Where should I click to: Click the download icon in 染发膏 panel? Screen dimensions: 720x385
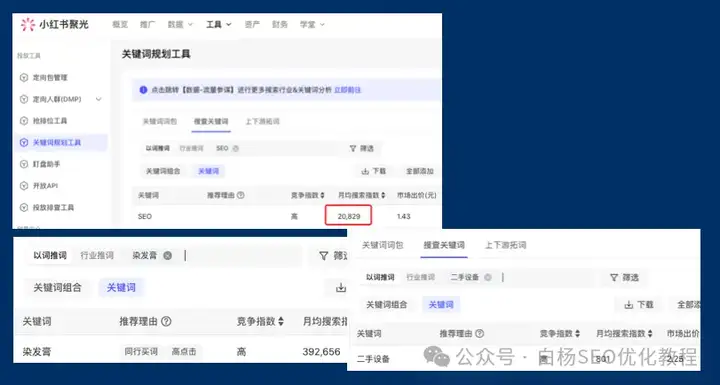[x=341, y=288]
